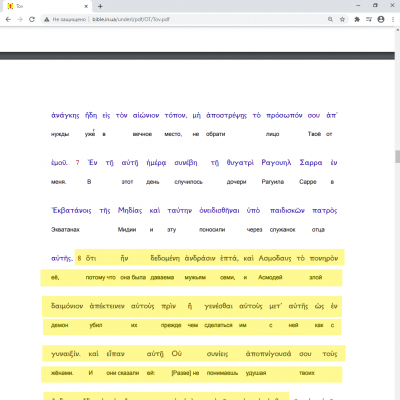400x400 pixels.
Task: Click the Greek word Ραγουηλ
Action: coord(276,163)
